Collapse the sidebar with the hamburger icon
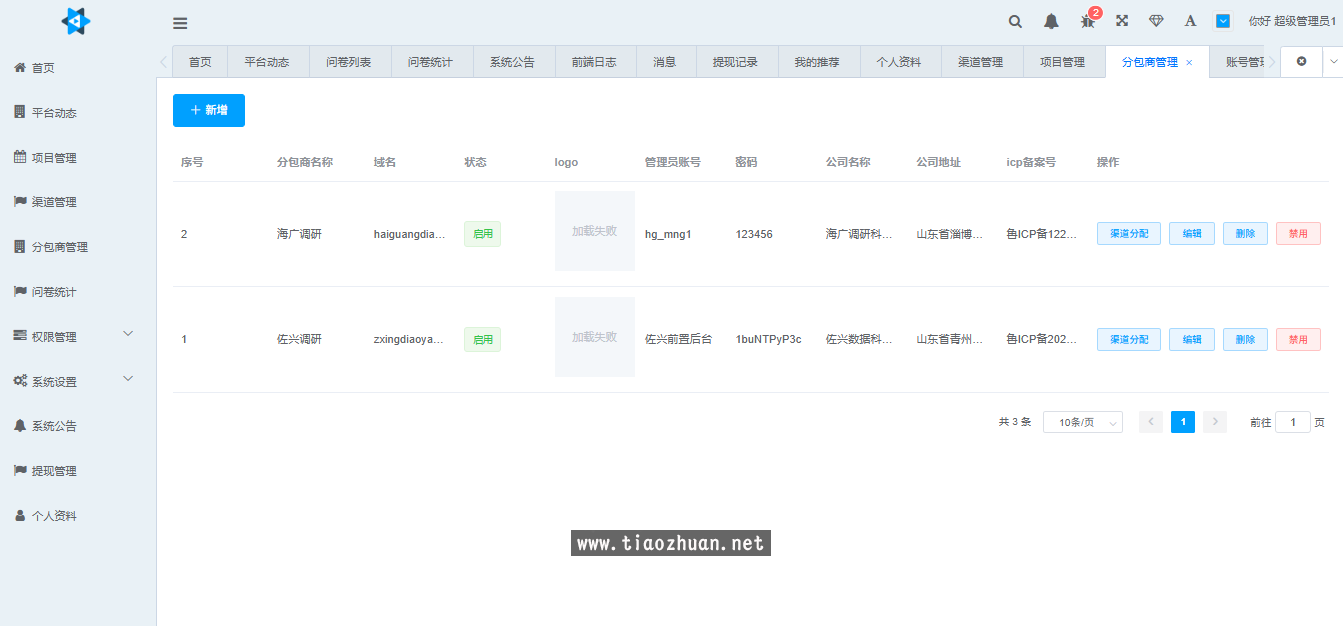Viewport: 1343px width, 626px height. [180, 23]
